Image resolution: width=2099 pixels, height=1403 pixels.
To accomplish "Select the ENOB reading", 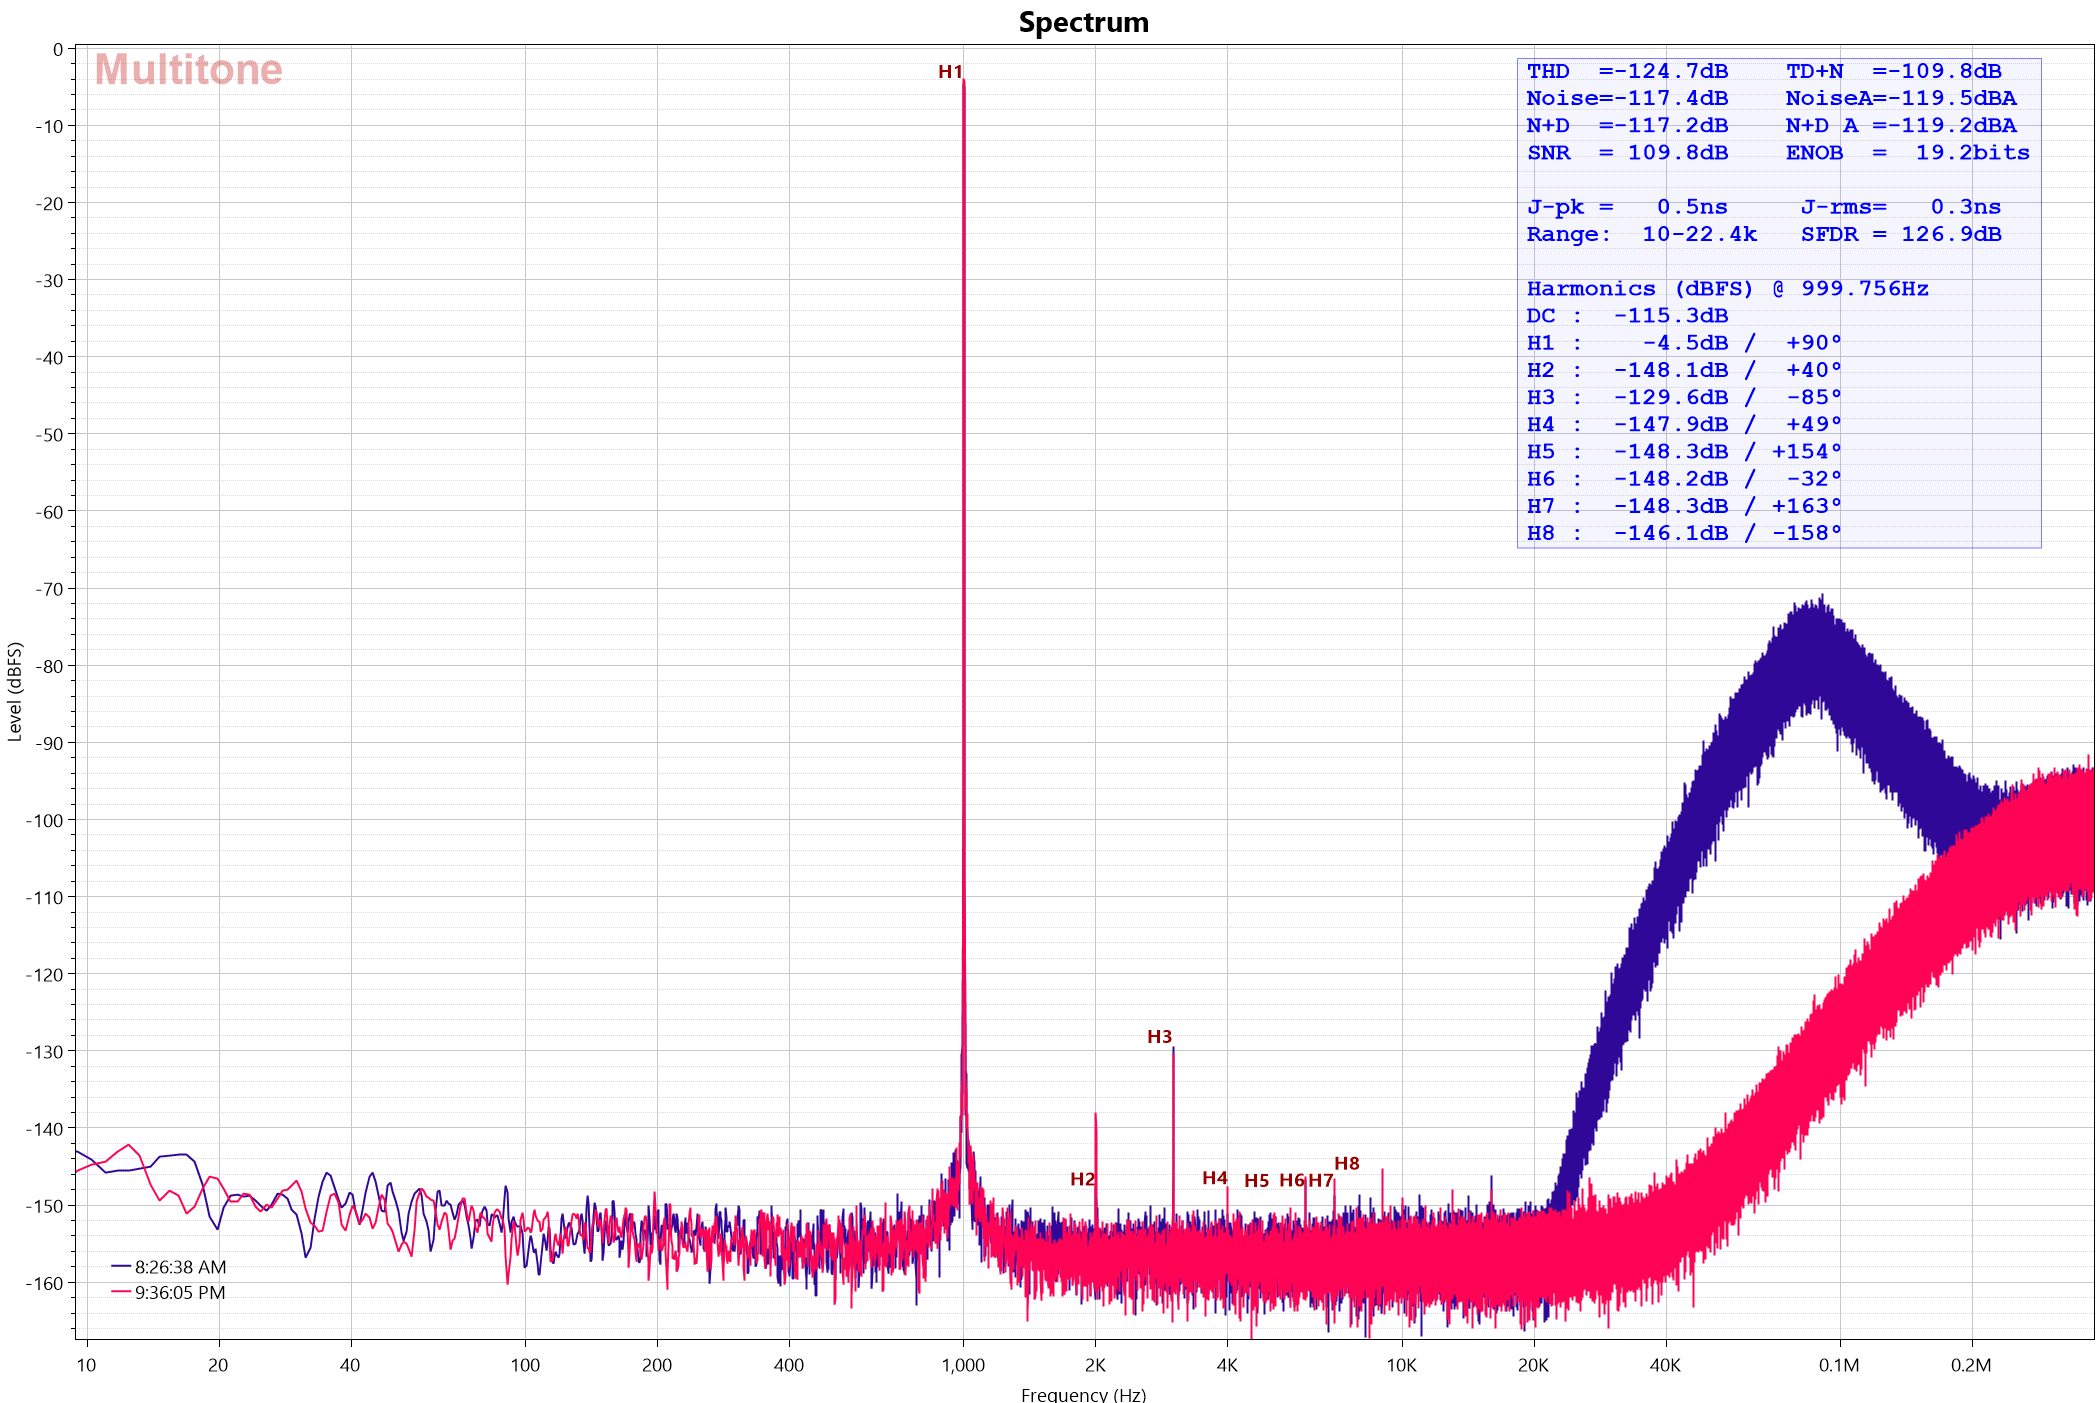I will [1907, 153].
